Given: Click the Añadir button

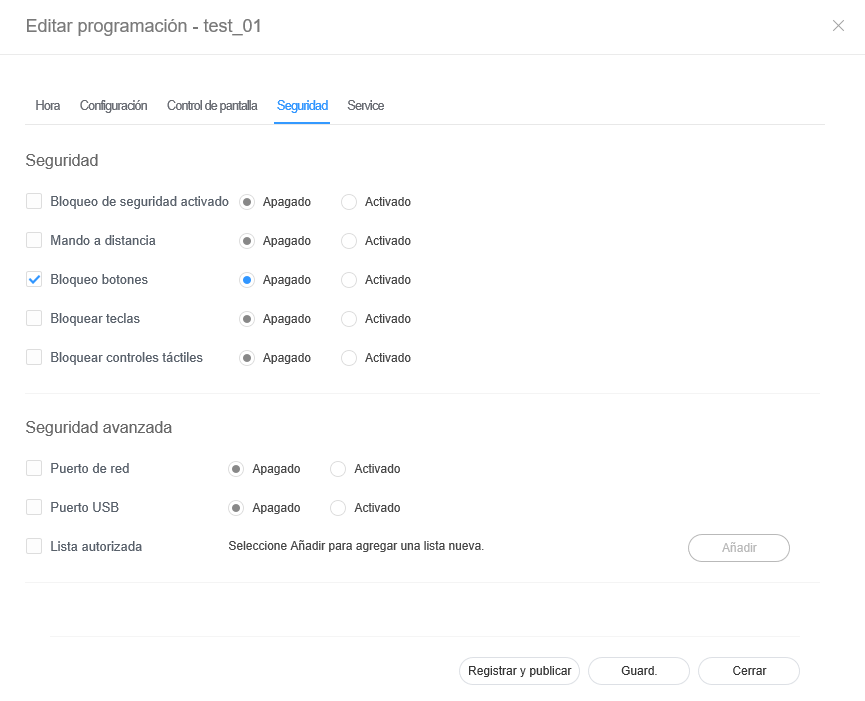Looking at the screenshot, I should [738, 548].
